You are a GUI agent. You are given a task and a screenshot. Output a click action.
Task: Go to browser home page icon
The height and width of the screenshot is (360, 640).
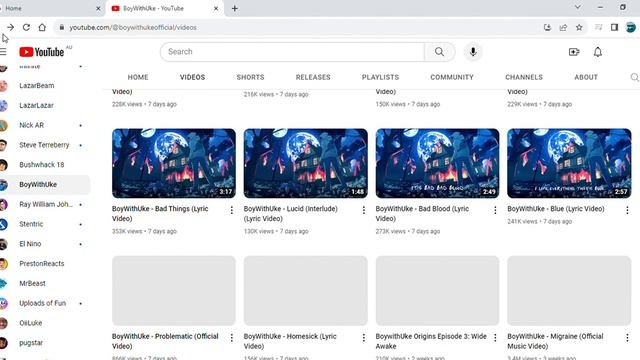(x=42, y=27)
